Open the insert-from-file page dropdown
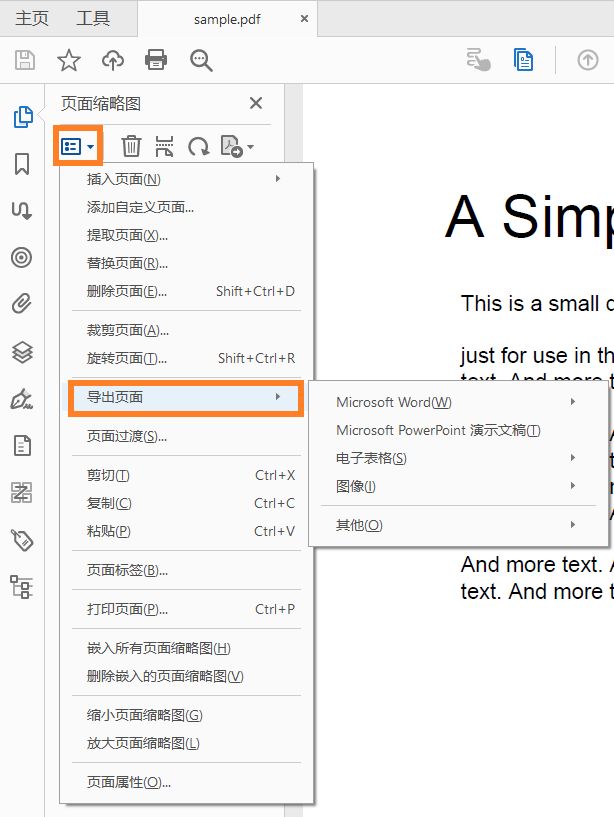This screenshot has width=614, height=817. coord(237,146)
